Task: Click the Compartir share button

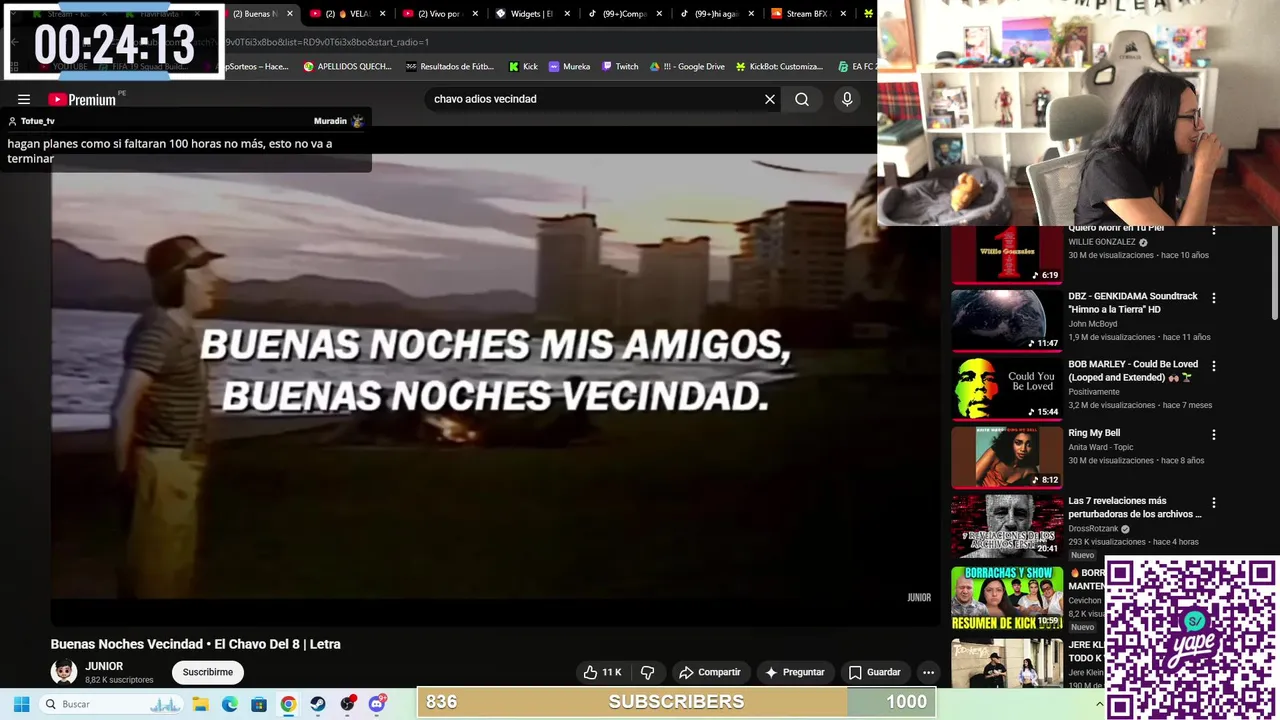Action: pyautogui.click(x=709, y=672)
